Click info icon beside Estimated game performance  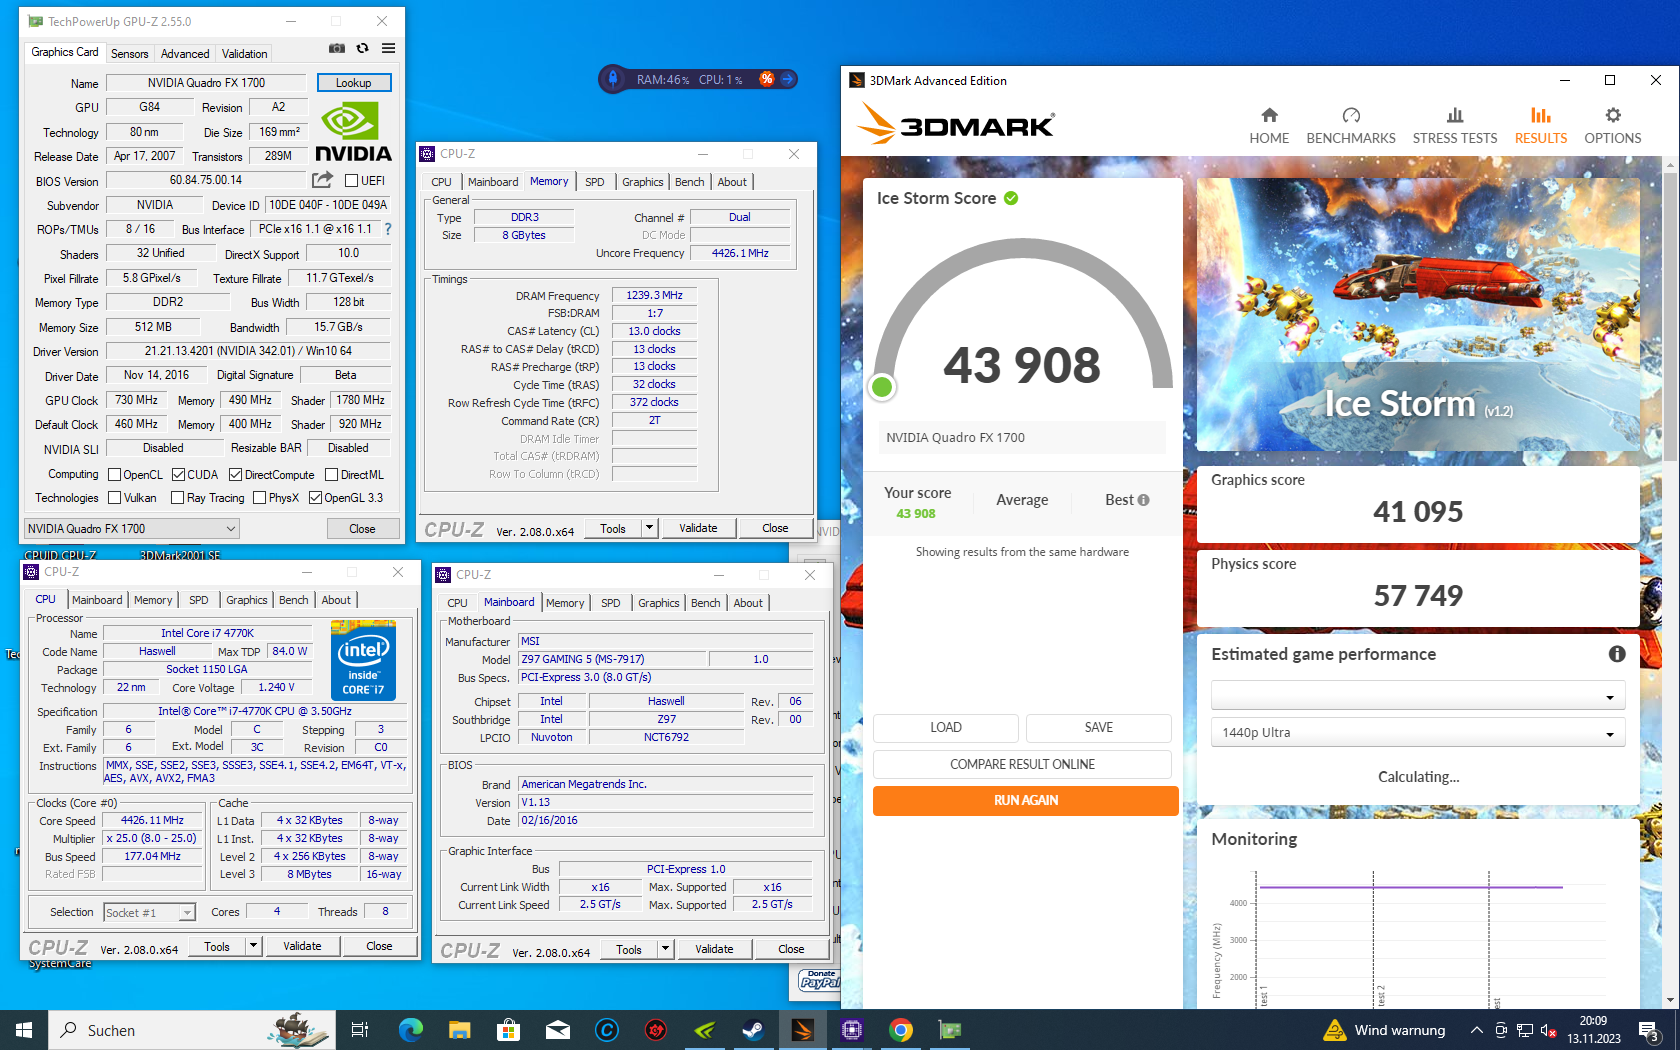(1617, 654)
